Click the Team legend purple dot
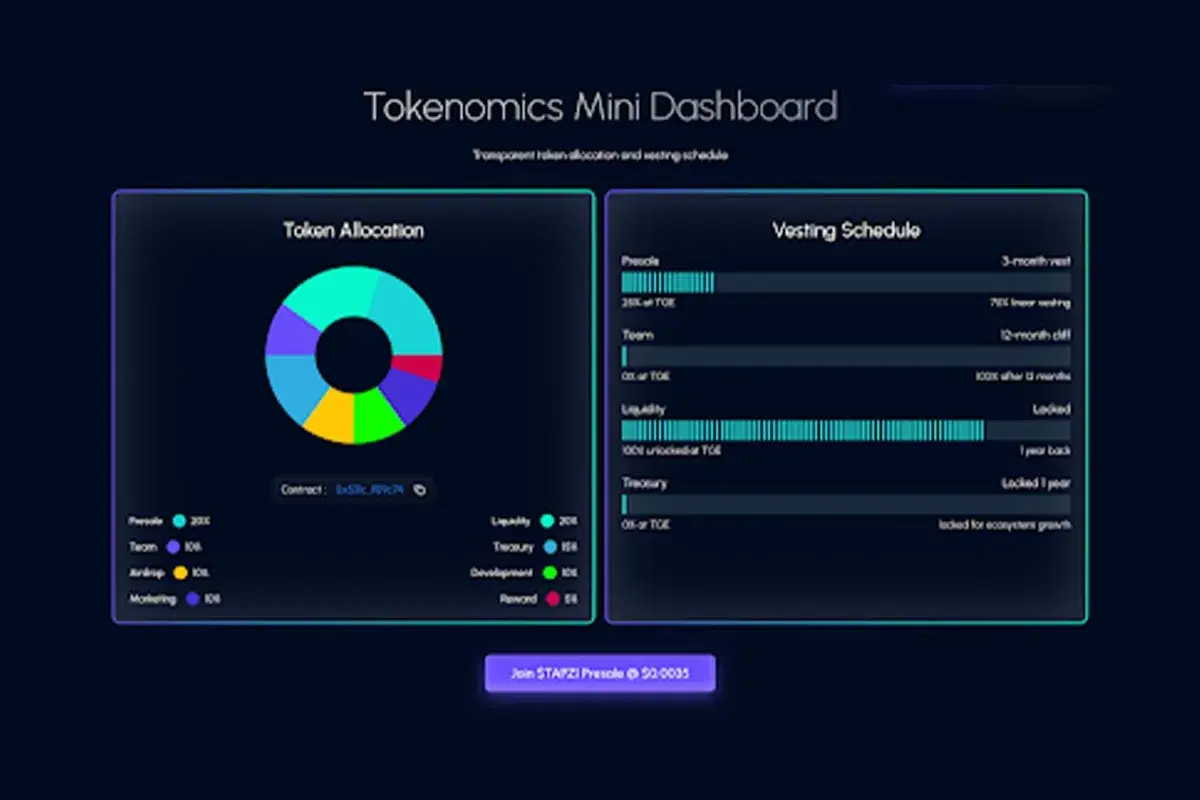The image size is (1200, 800). pos(173,547)
